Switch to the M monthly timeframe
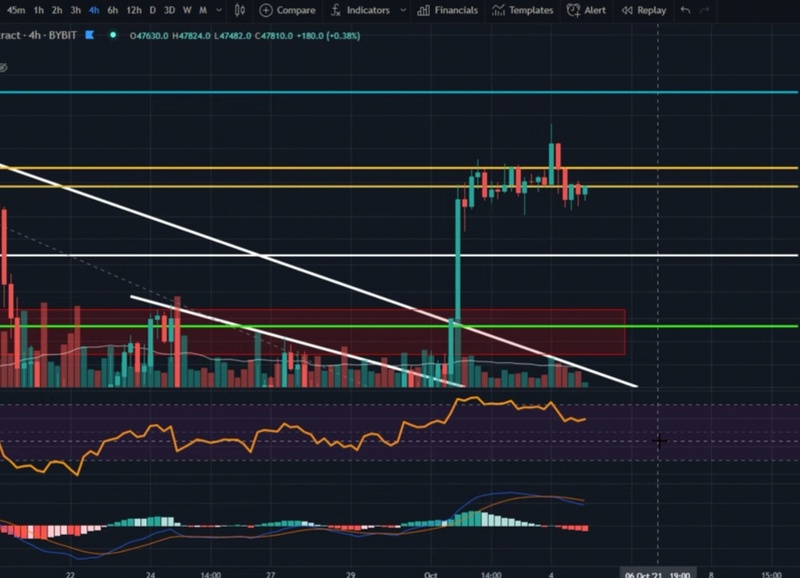Image resolution: width=800 pixels, height=578 pixels. point(203,10)
